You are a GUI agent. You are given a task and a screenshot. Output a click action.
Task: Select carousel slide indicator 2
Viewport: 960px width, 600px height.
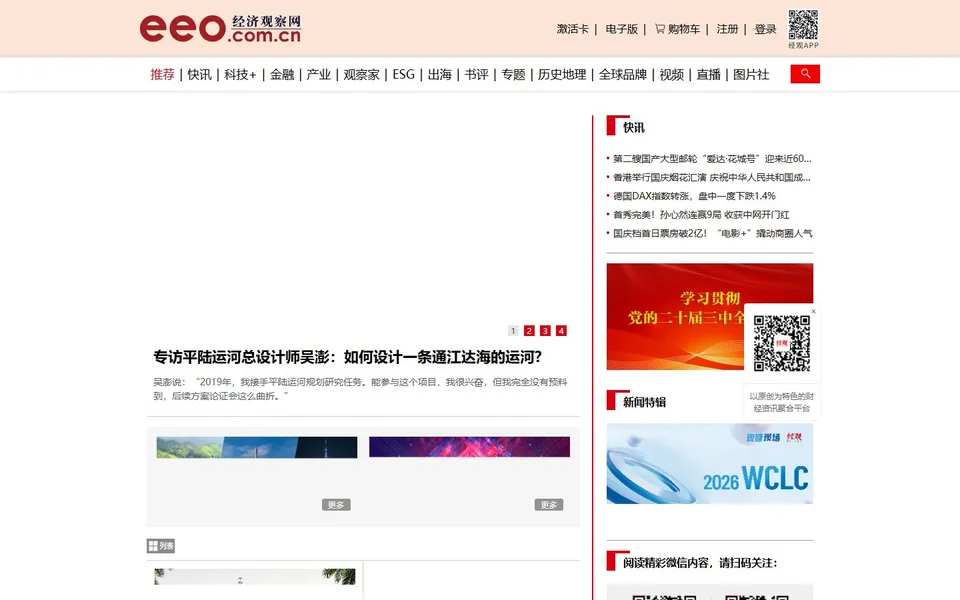[529, 331]
